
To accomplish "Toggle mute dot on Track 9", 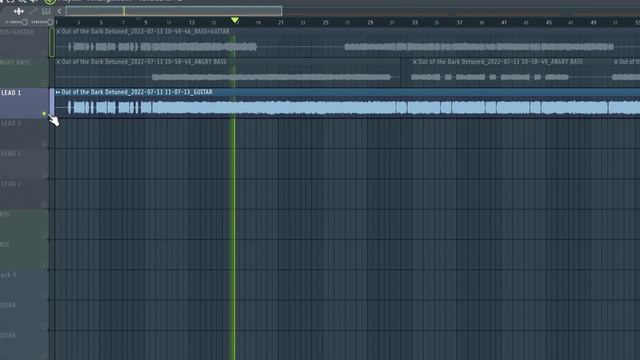I will click(x=44, y=295).
